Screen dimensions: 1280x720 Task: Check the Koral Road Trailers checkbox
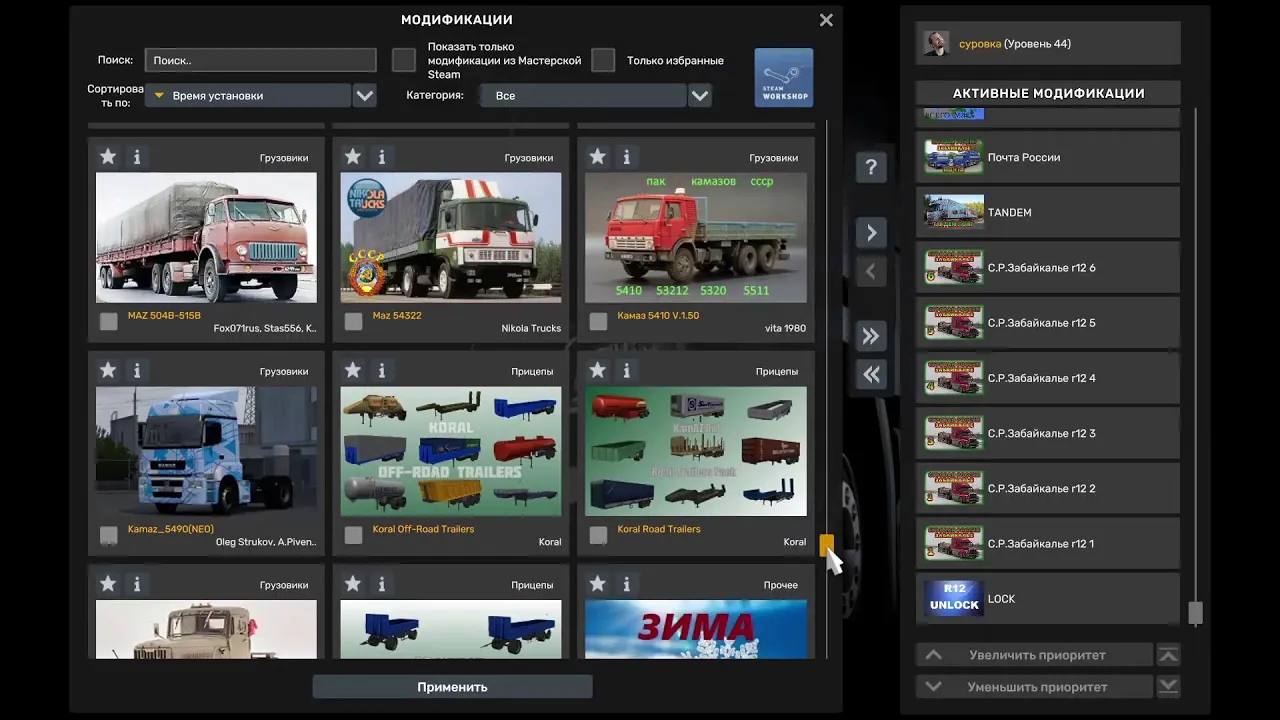click(598, 535)
